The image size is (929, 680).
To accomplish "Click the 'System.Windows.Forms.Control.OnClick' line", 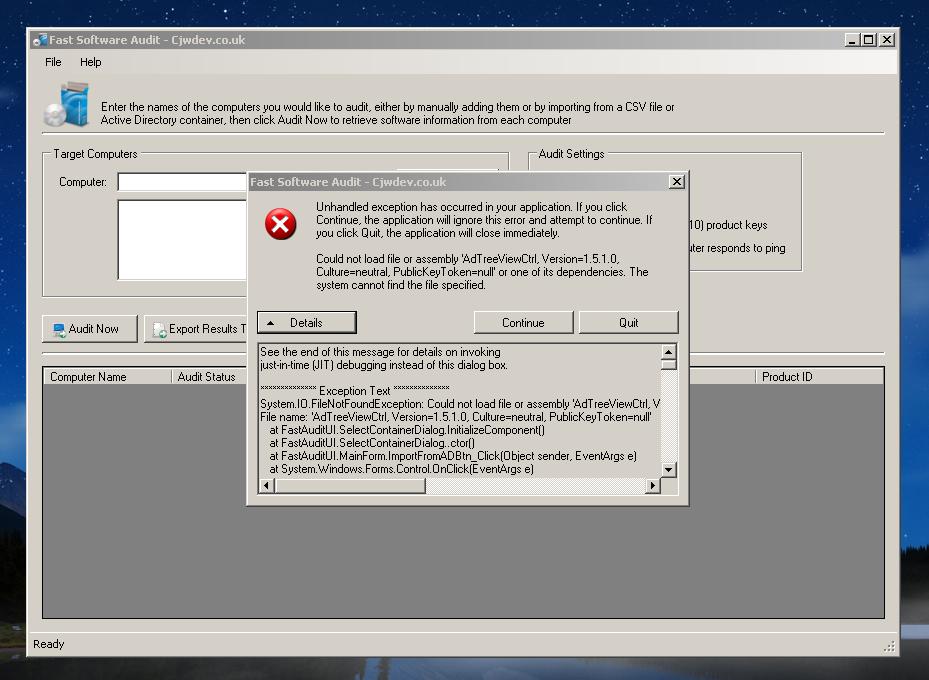I will coord(401,469).
